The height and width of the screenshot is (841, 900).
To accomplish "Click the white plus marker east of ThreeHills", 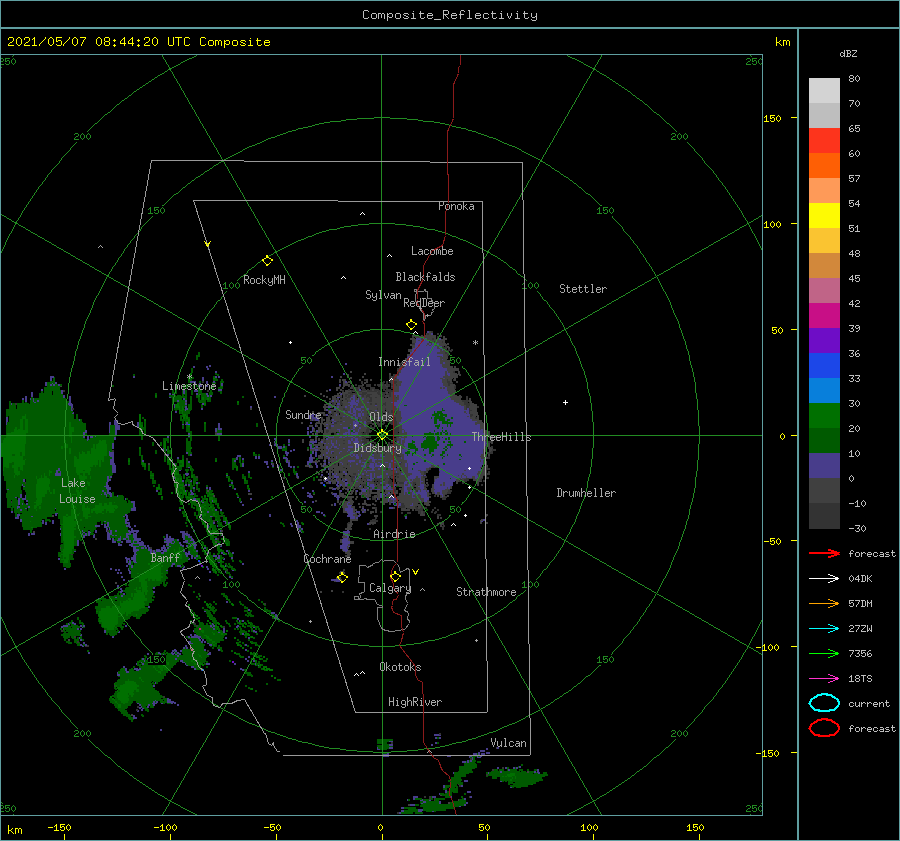I will click(565, 402).
